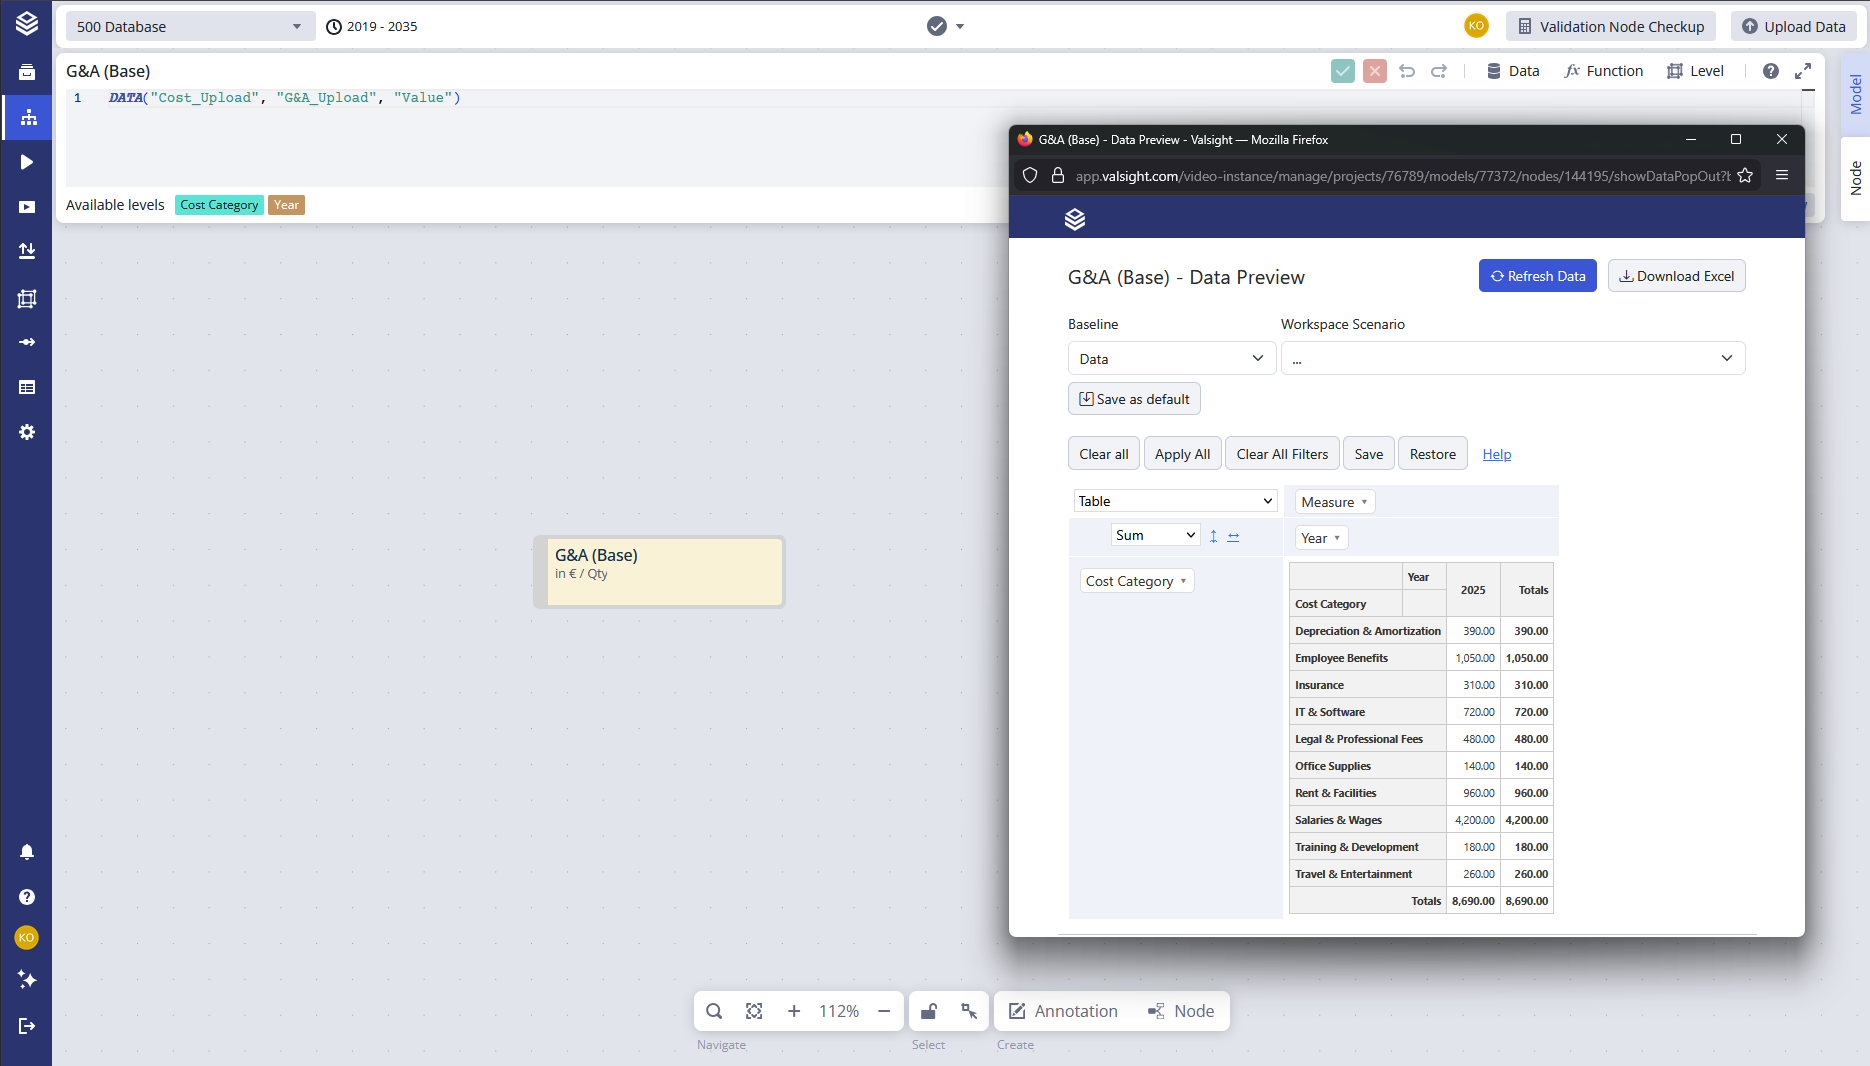Image resolution: width=1870 pixels, height=1066 pixels.
Task: Switch to the Model side tab
Action: tap(1856, 95)
